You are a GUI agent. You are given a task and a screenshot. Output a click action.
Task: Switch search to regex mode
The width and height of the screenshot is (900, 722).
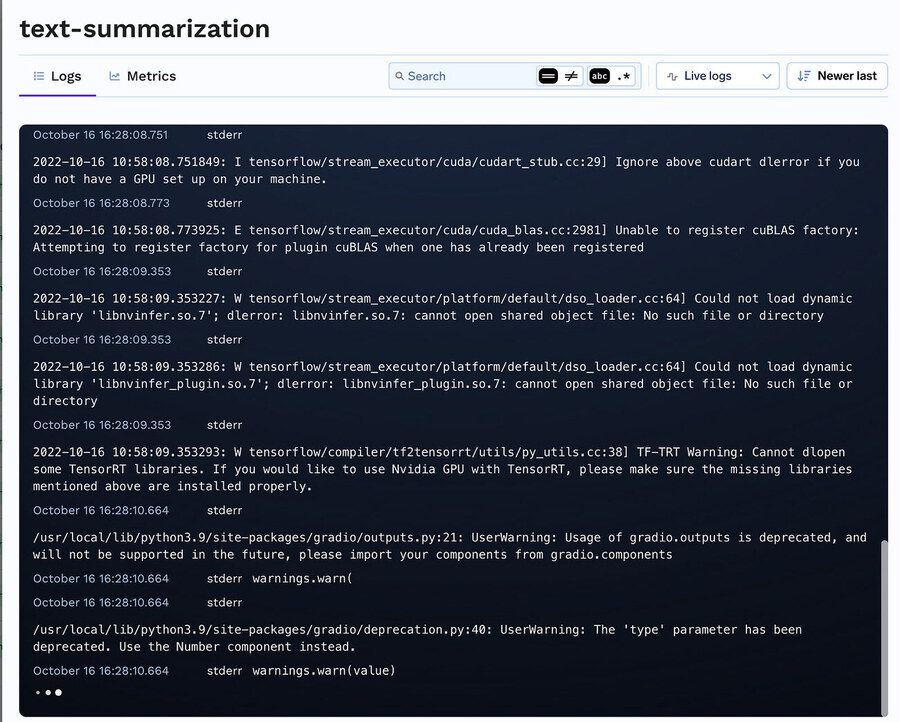(x=624, y=76)
